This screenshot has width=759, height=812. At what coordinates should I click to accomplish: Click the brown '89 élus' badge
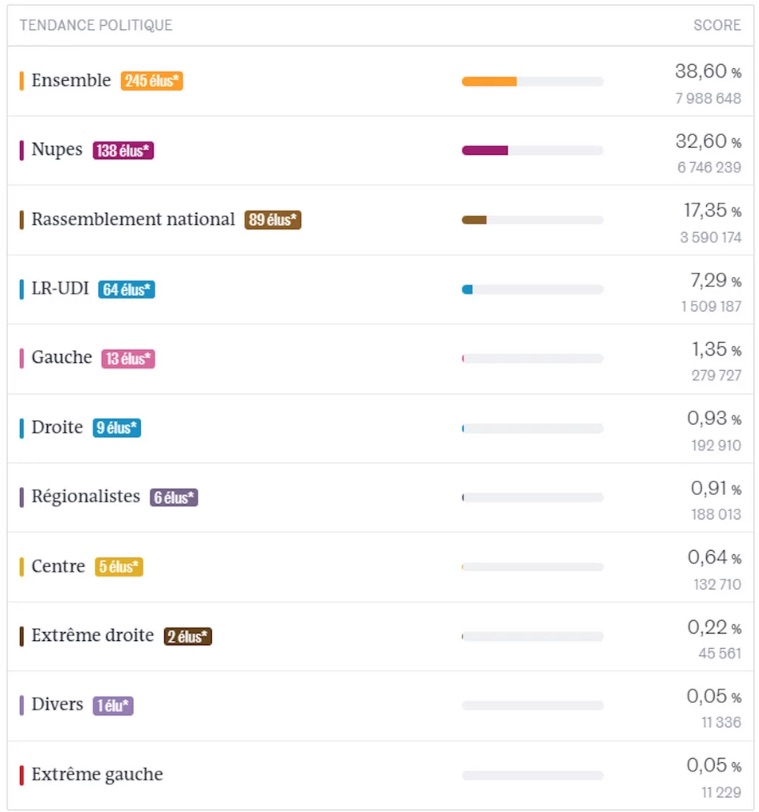273,220
